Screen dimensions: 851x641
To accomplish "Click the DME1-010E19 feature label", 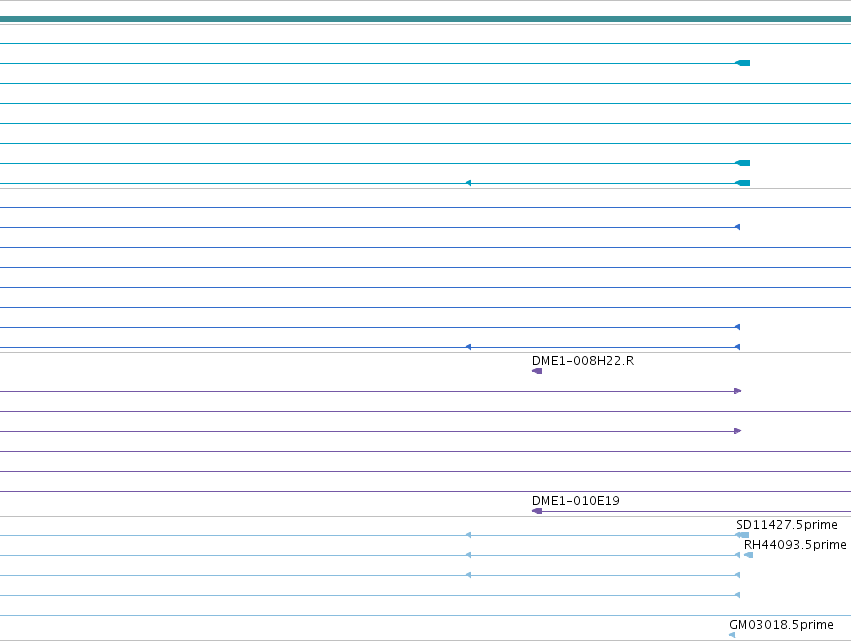I will 576,501.
